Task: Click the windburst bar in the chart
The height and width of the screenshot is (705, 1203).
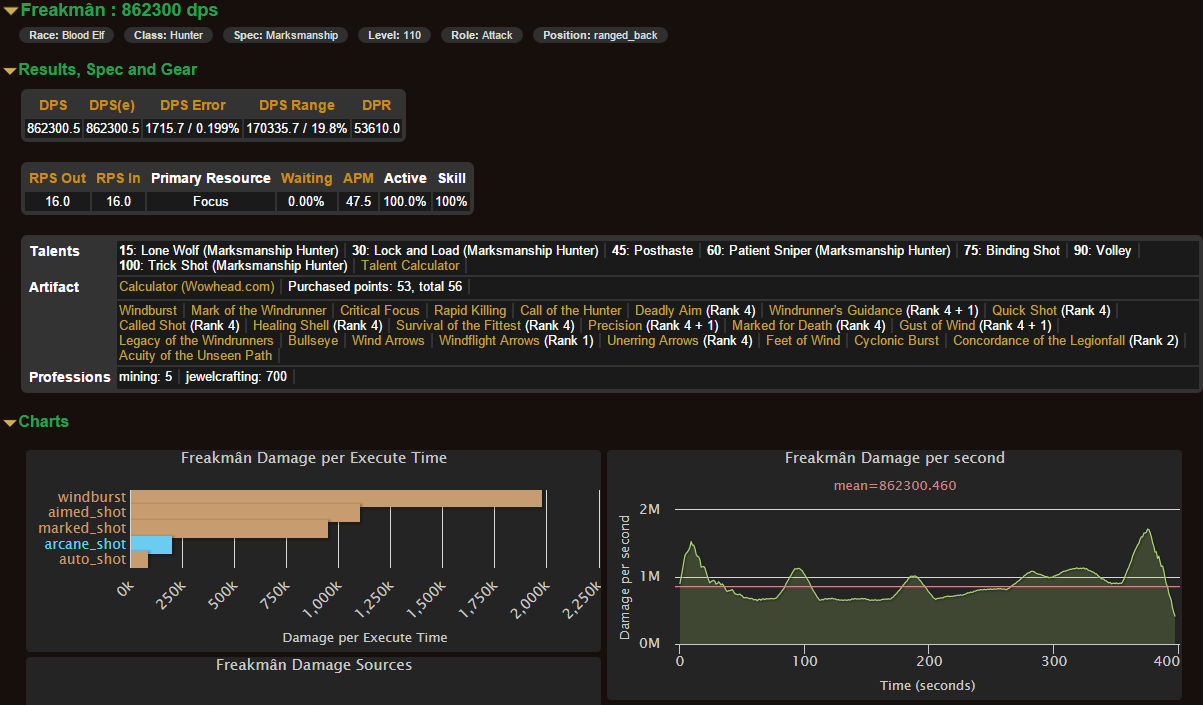Action: click(x=336, y=498)
